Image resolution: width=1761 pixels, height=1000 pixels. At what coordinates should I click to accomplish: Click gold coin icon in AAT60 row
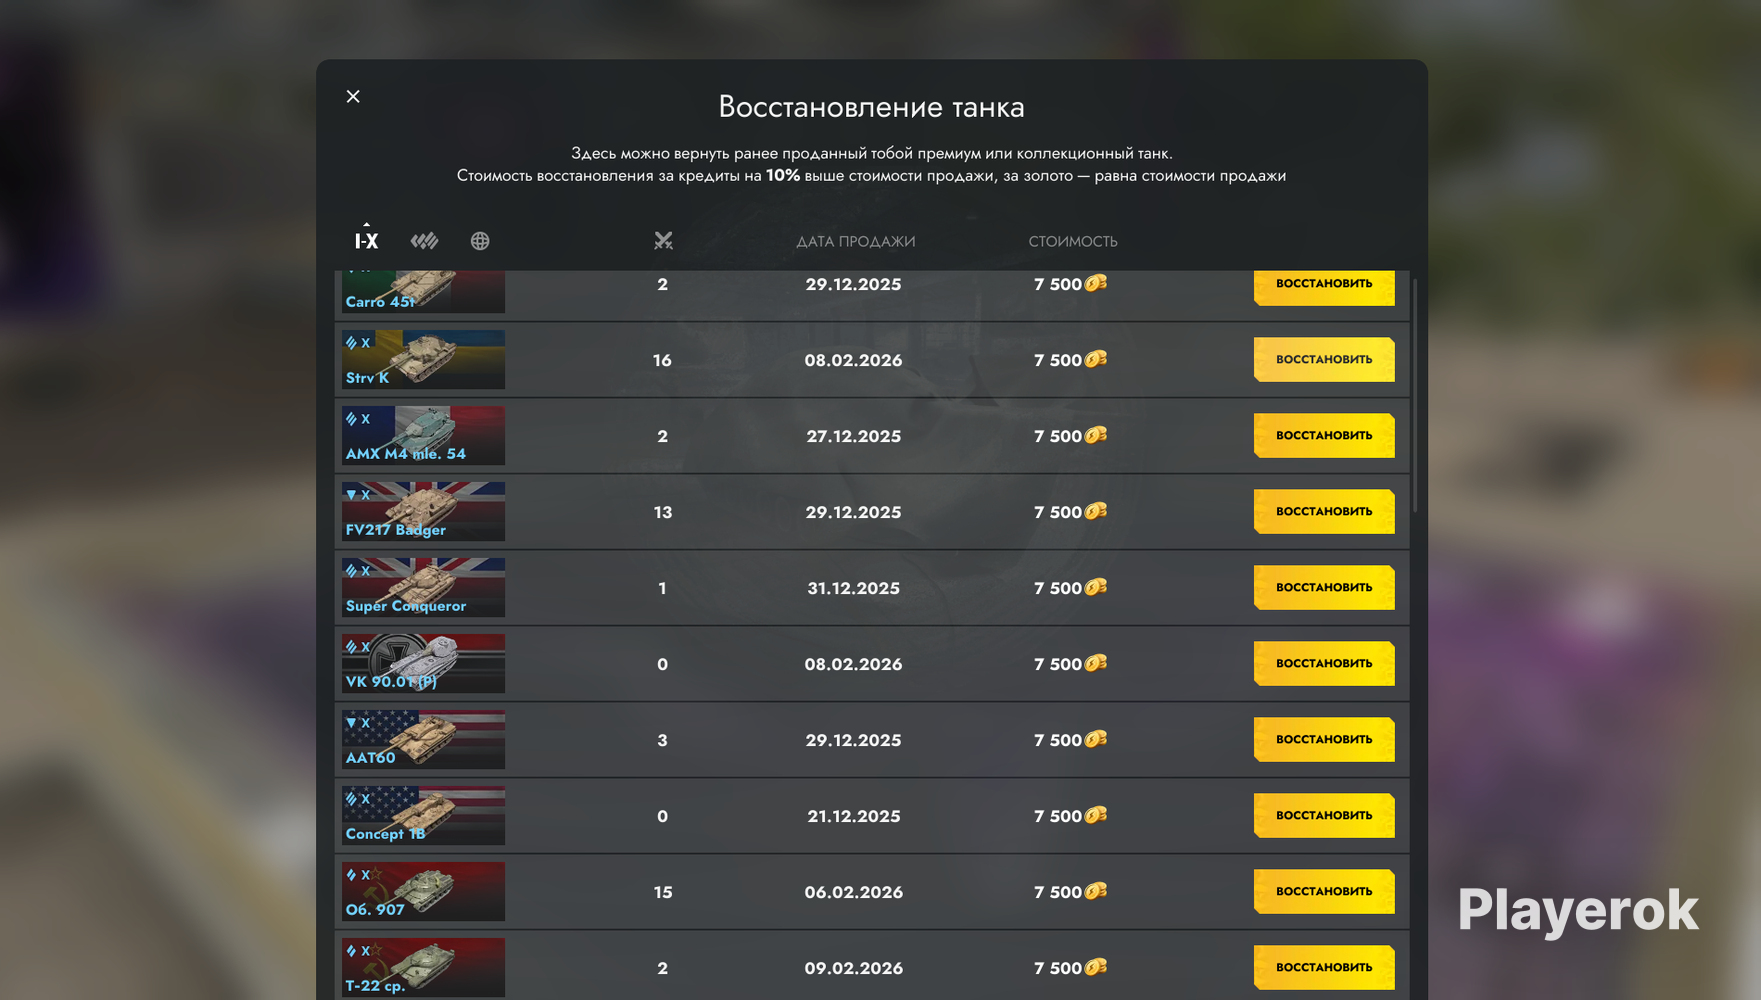1096,739
